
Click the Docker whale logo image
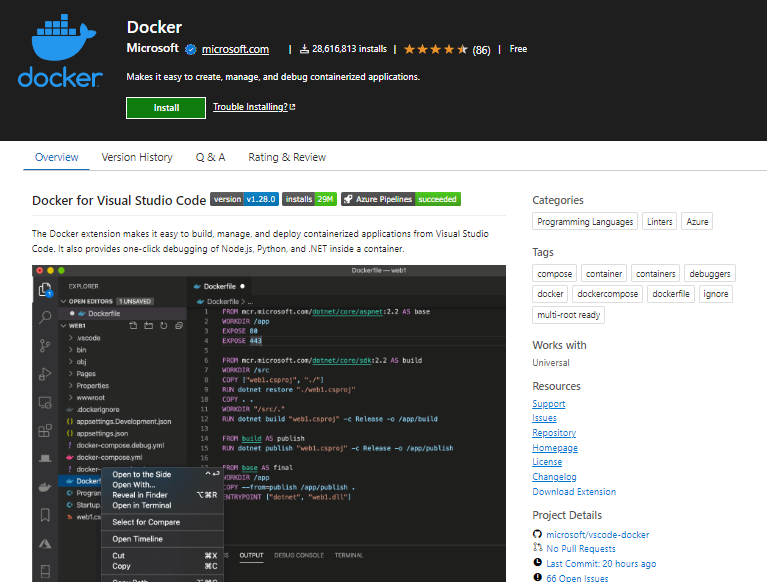60,51
